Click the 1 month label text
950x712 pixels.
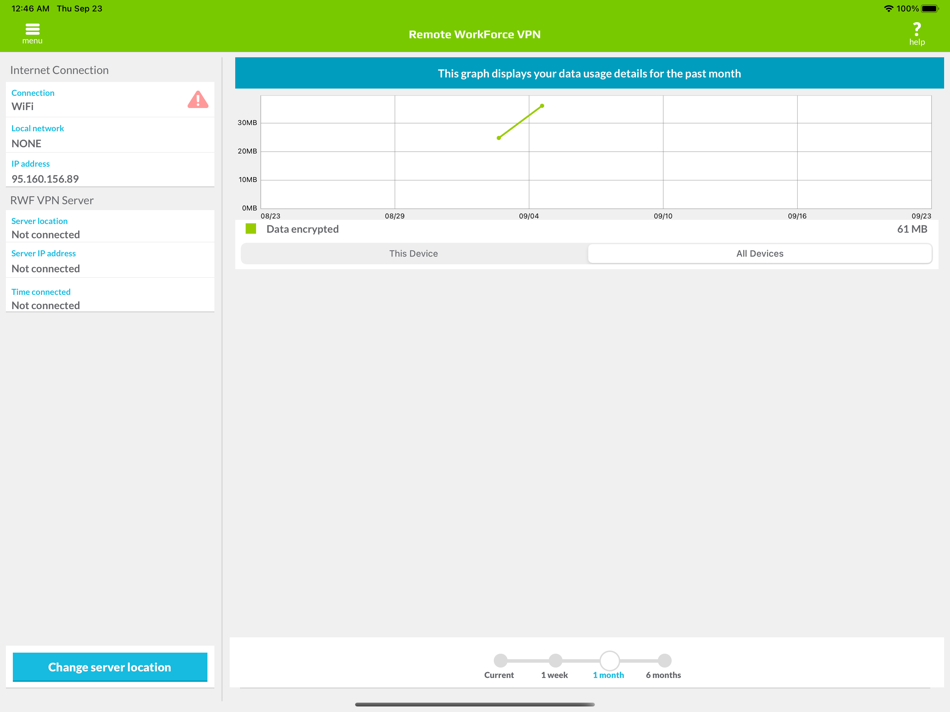608,675
